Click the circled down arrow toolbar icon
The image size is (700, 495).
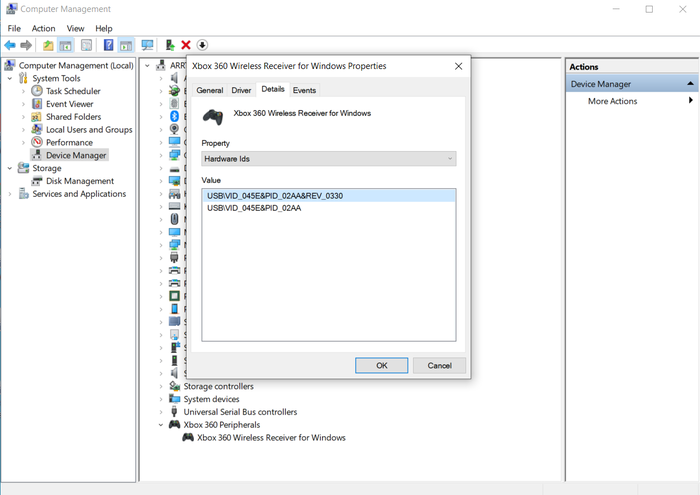click(x=202, y=45)
